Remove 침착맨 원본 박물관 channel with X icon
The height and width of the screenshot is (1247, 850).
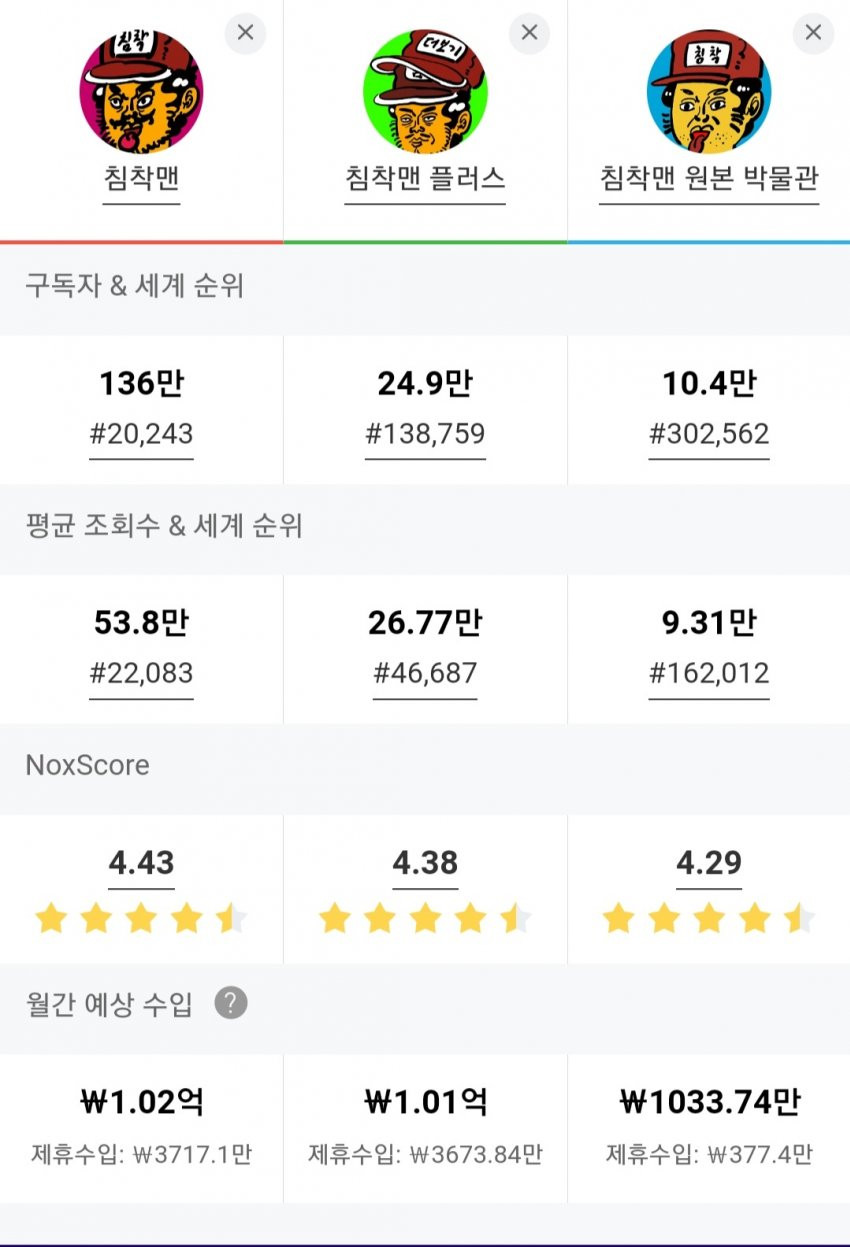tap(813, 33)
